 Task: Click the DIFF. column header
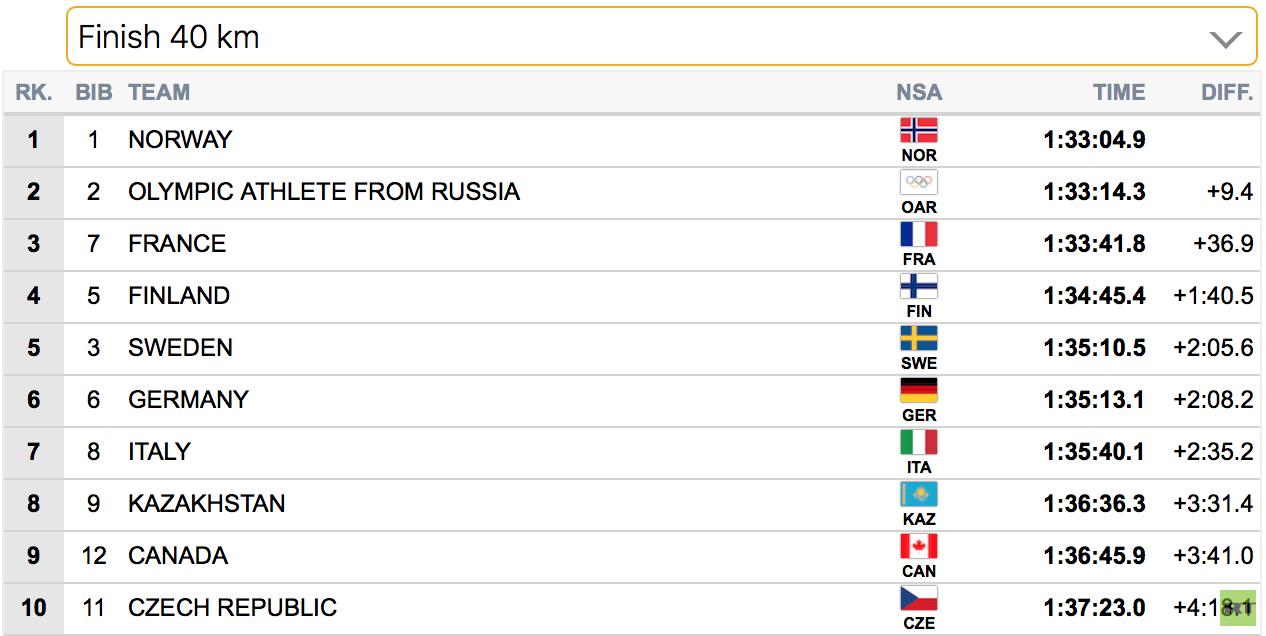coord(1227,92)
